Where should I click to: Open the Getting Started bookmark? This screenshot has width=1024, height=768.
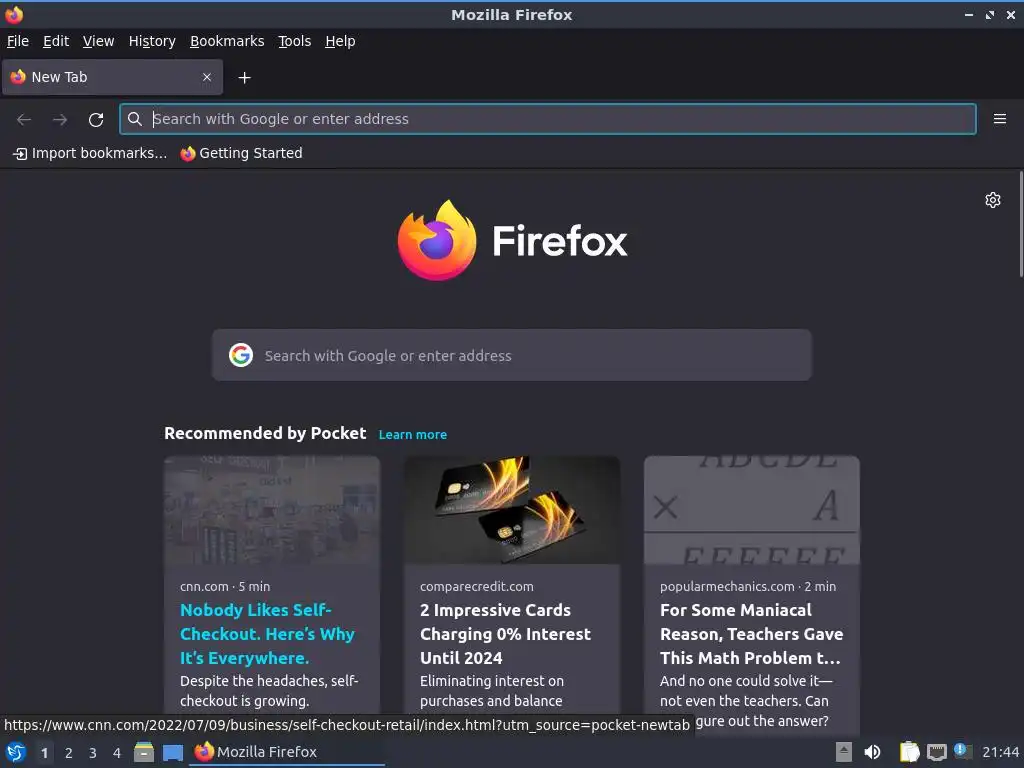(242, 153)
